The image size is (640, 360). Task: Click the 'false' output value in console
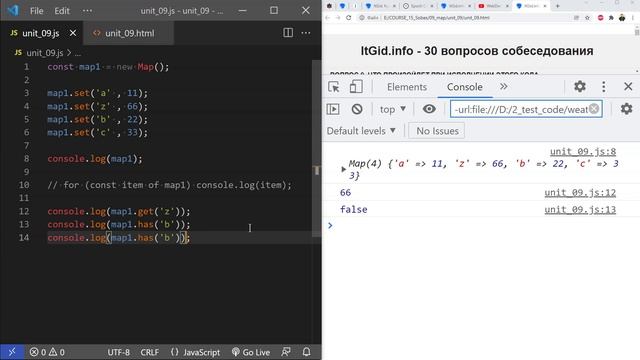tap(353, 210)
